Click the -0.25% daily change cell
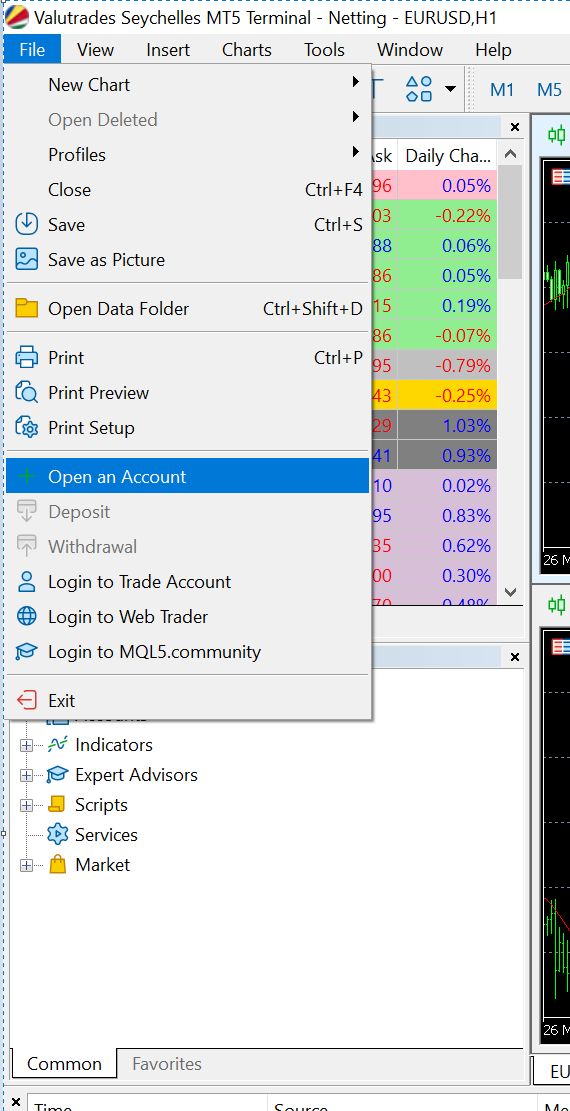The image size is (570, 1111). pos(447,395)
